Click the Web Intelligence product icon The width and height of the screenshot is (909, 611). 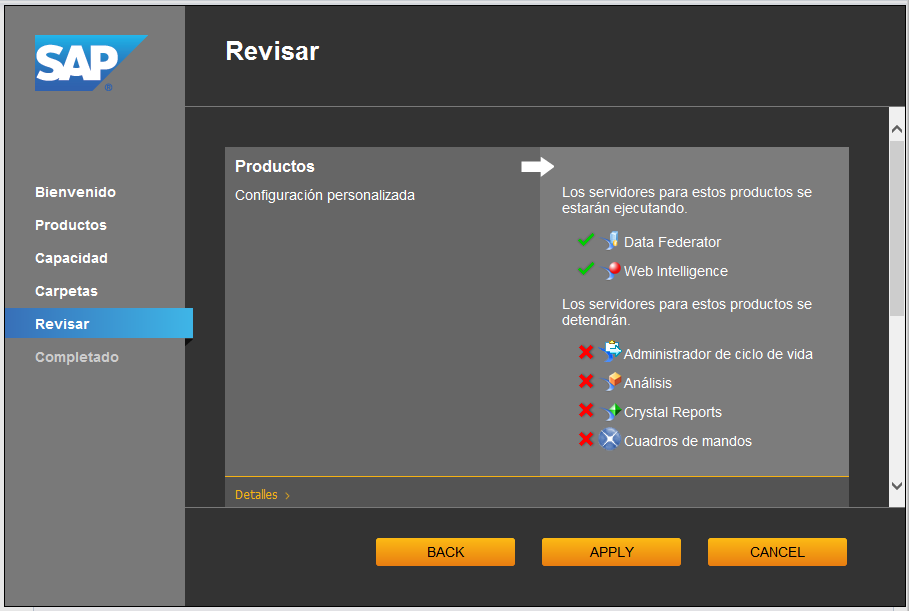click(612, 270)
